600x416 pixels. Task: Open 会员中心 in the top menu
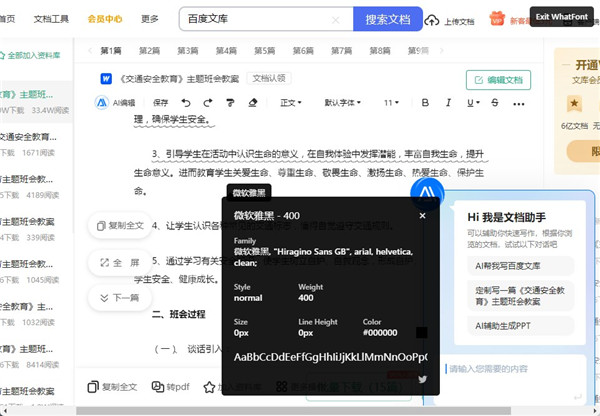105,19
